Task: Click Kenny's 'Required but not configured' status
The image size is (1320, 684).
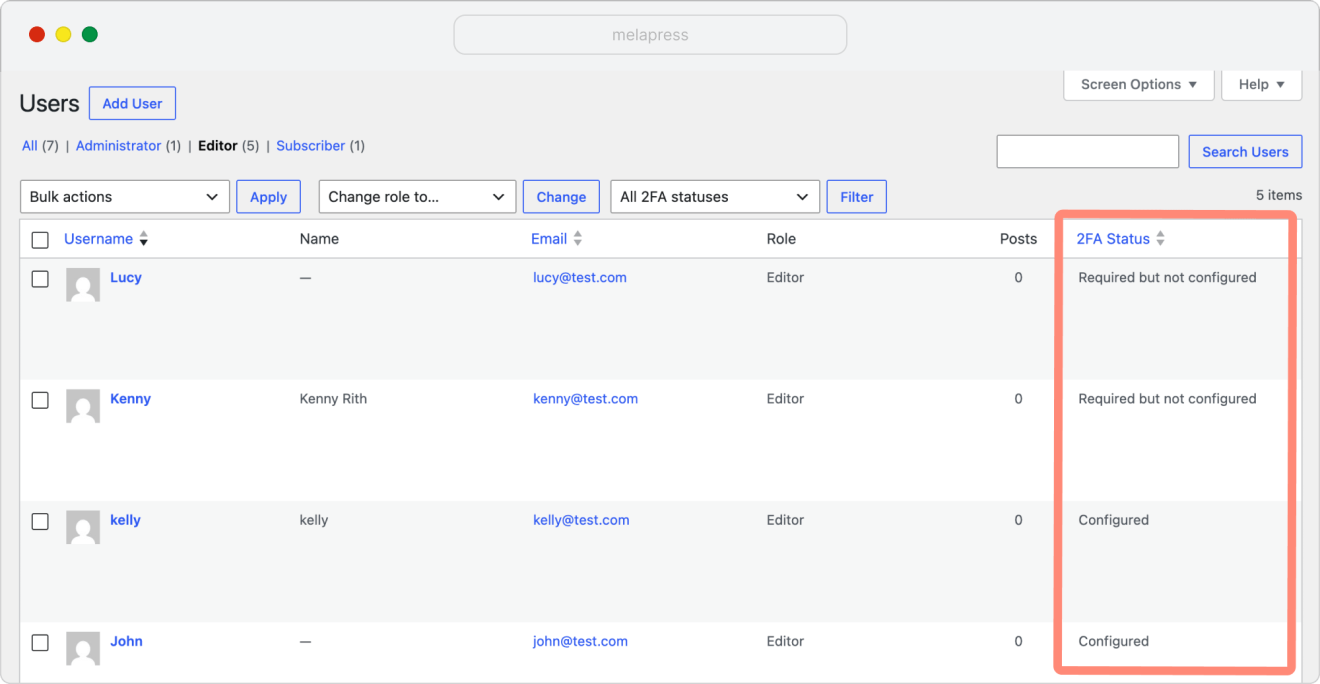Action: coord(1167,399)
